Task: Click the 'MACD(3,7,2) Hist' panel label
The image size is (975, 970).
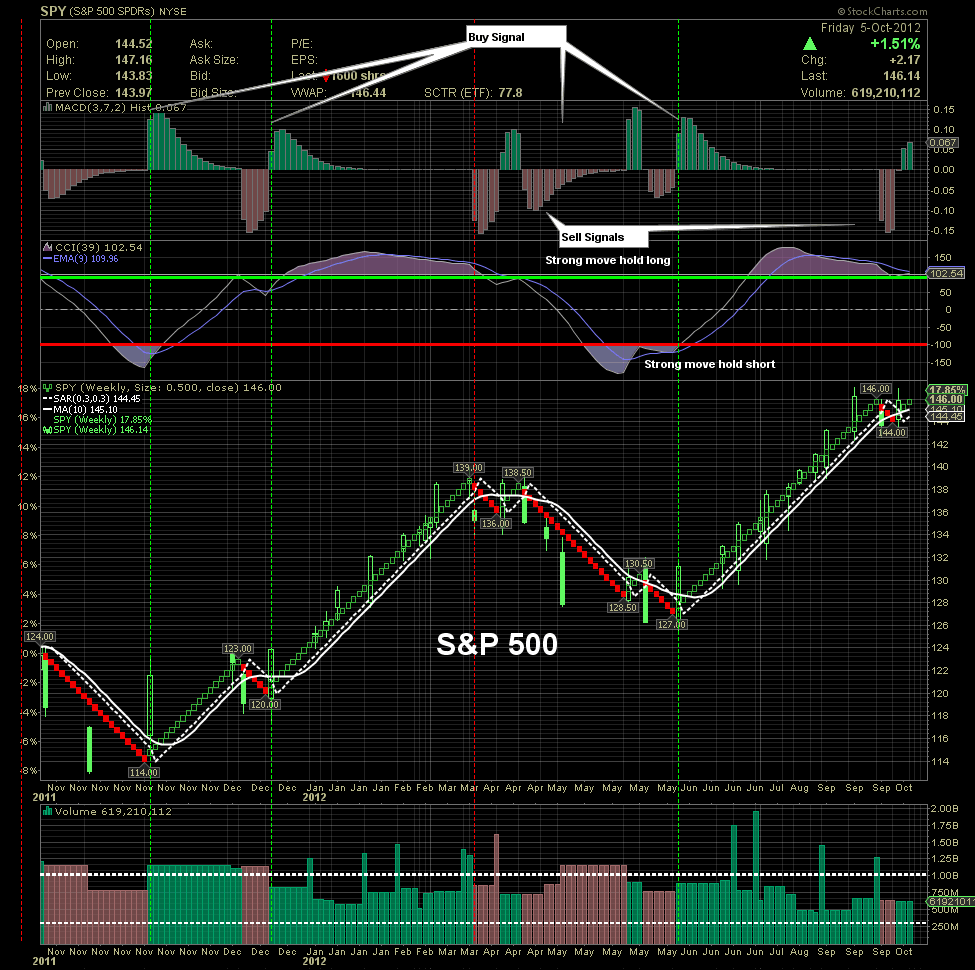Action: (103, 108)
